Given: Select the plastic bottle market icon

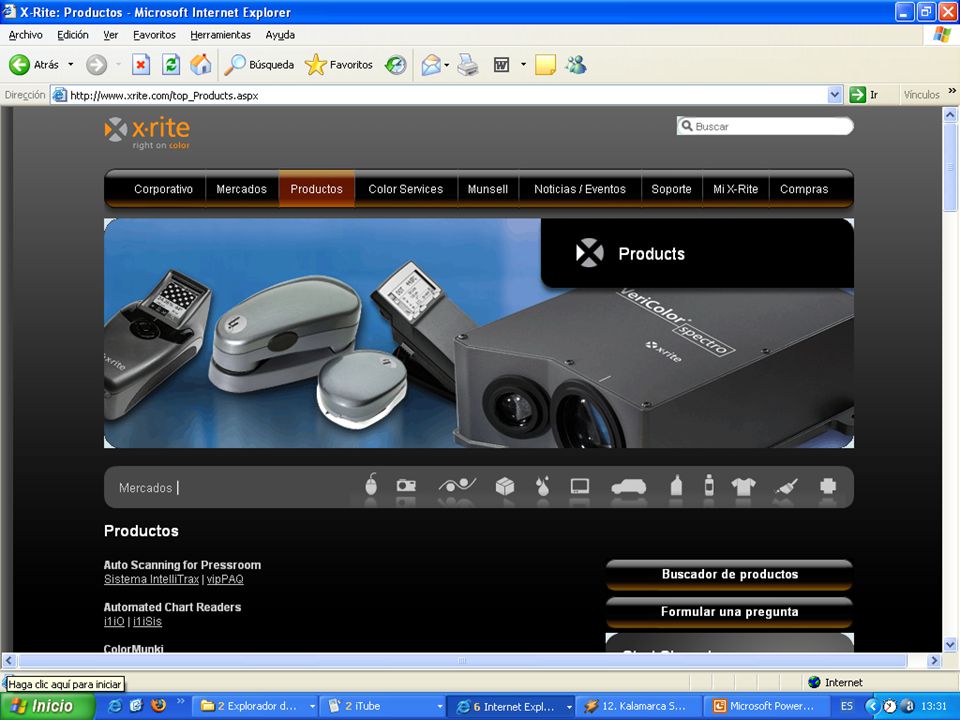Looking at the screenshot, I should [676, 486].
